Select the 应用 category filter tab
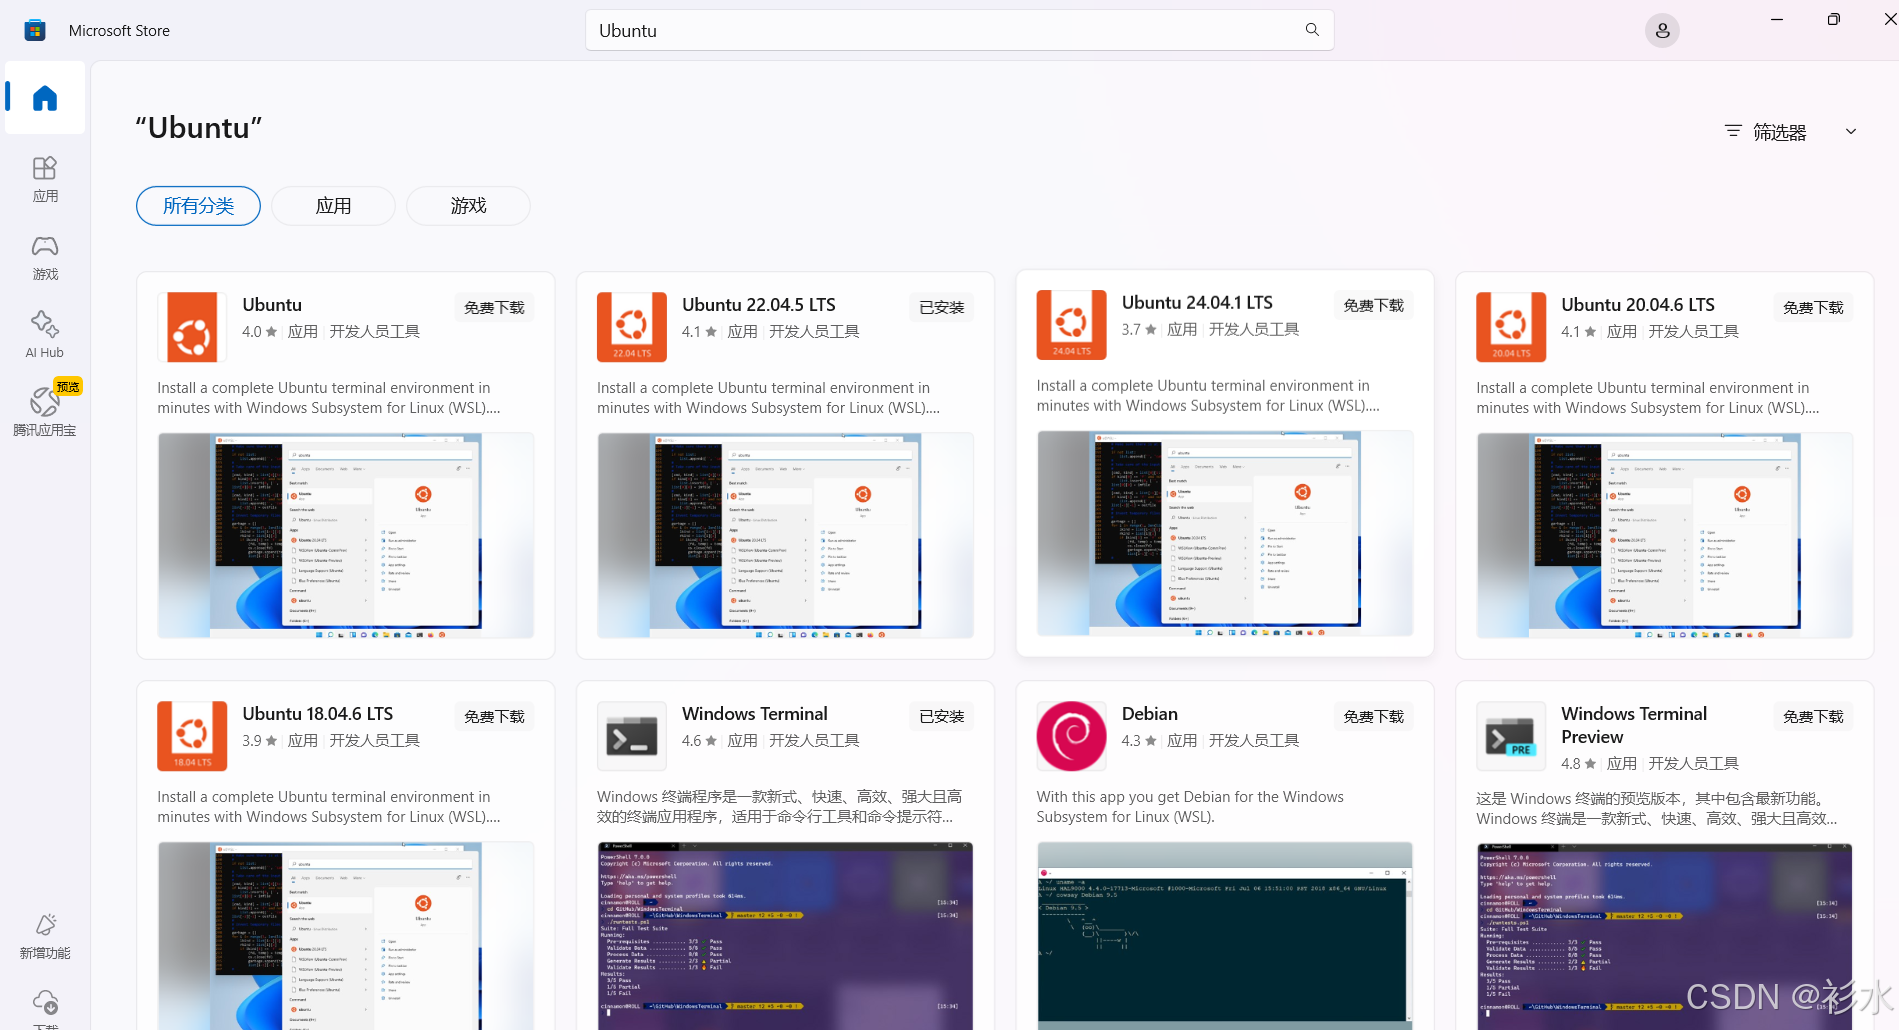Image resolution: width=1899 pixels, height=1030 pixels. click(x=333, y=206)
